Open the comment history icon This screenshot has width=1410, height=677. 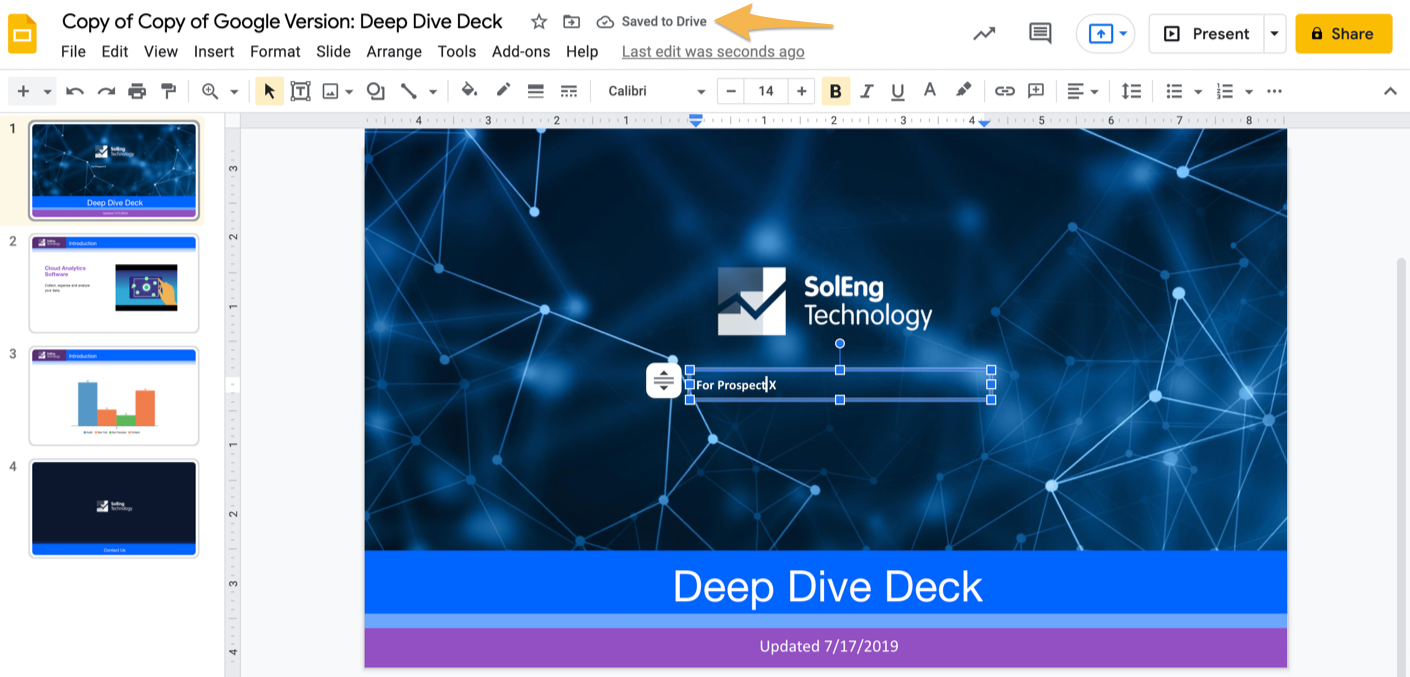point(1040,34)
